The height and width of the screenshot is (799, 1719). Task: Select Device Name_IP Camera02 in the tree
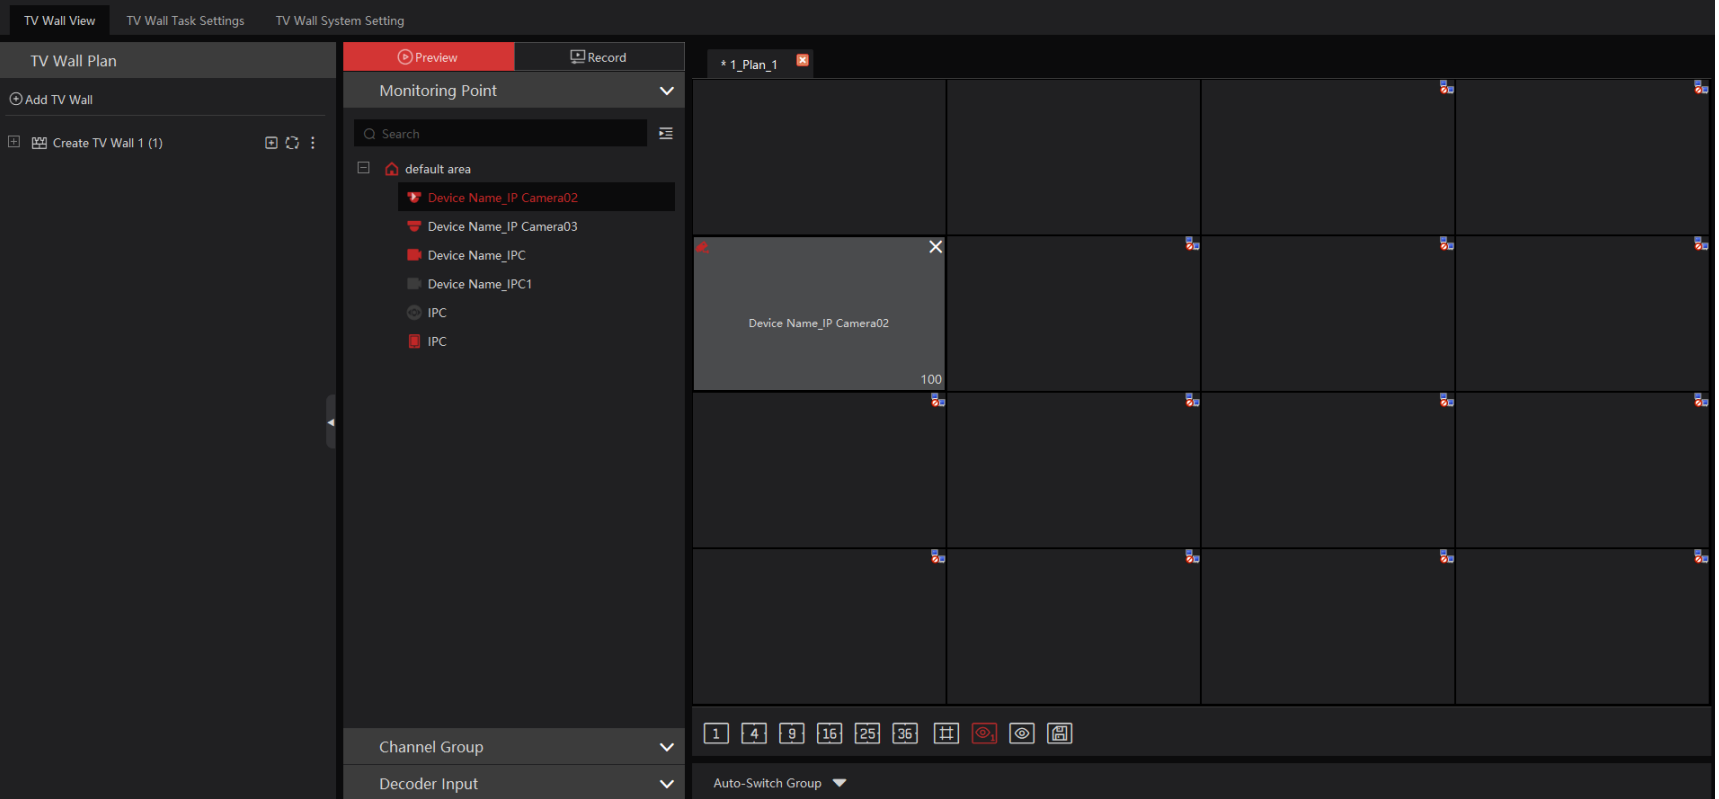click(536, 197)
